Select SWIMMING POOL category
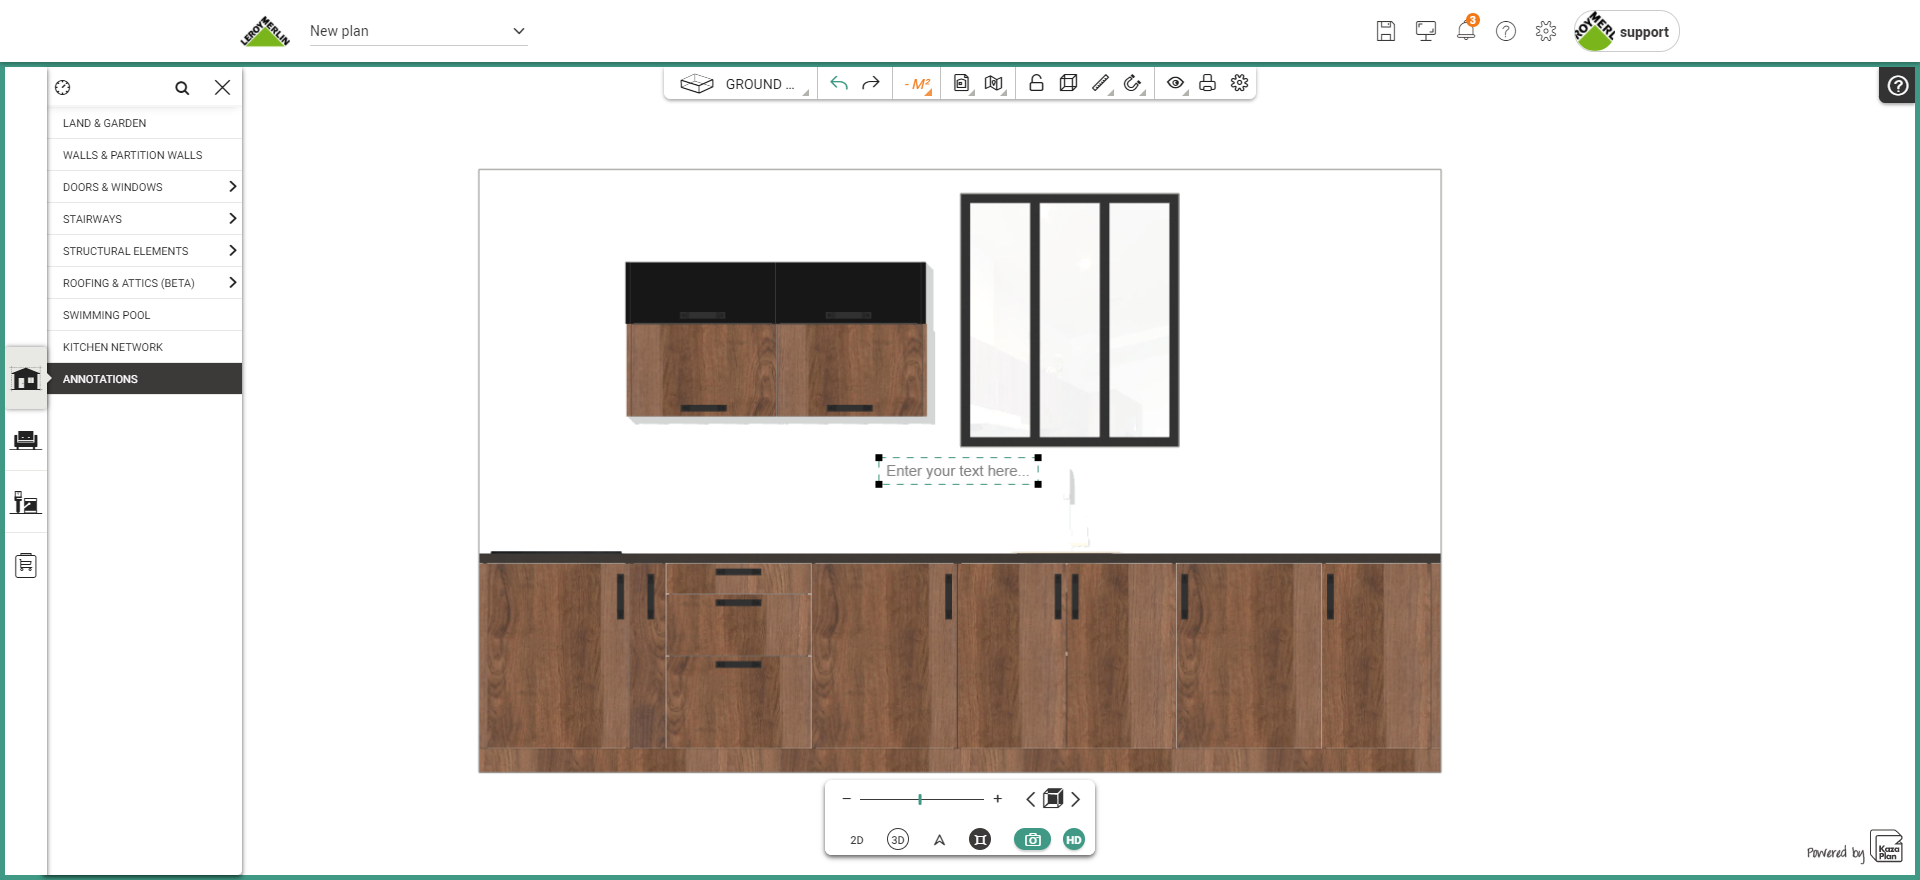This screenshot has width=1920, height=880. (145, 315)
